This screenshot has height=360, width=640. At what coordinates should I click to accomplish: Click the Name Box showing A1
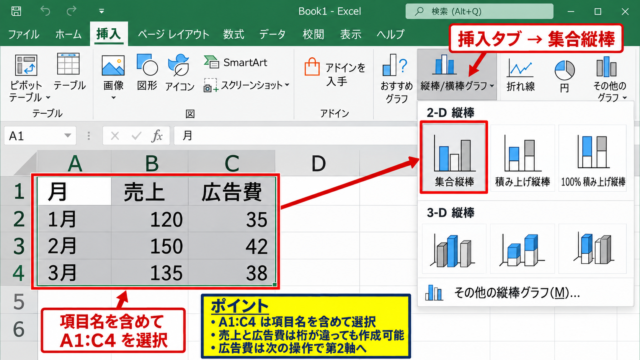pos(33,136)
